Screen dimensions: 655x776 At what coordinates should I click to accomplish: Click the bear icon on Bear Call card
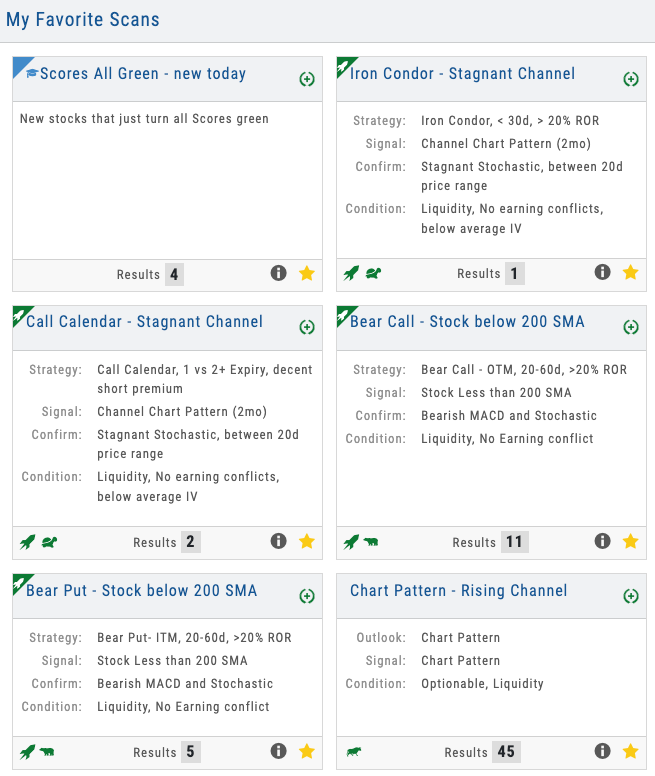371,542
